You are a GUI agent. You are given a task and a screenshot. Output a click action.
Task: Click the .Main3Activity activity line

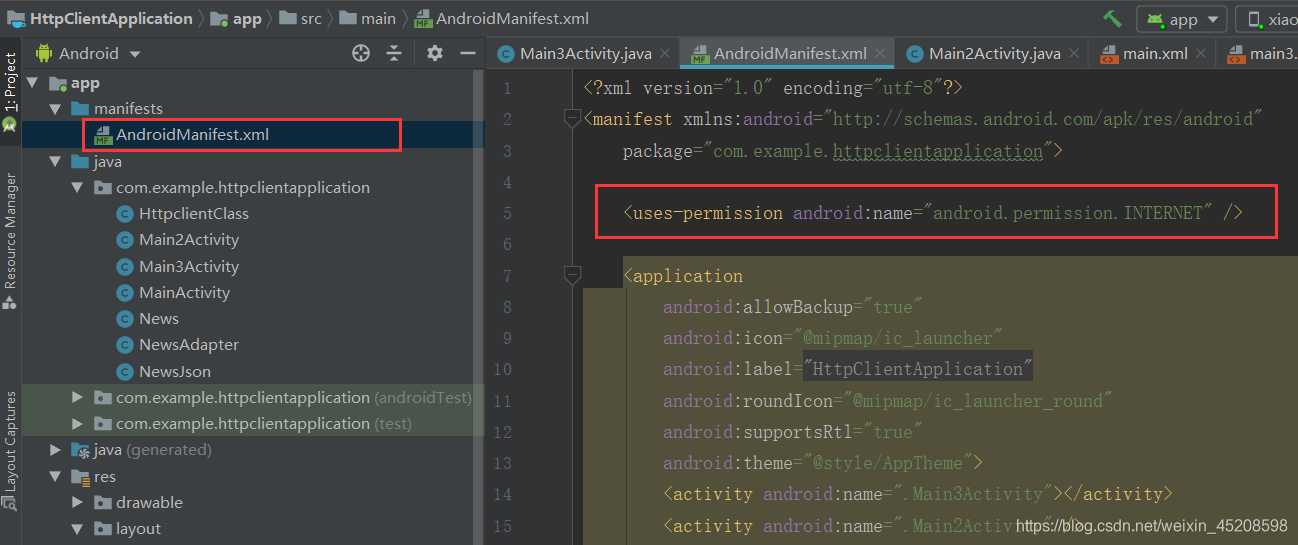click(917, 494)
